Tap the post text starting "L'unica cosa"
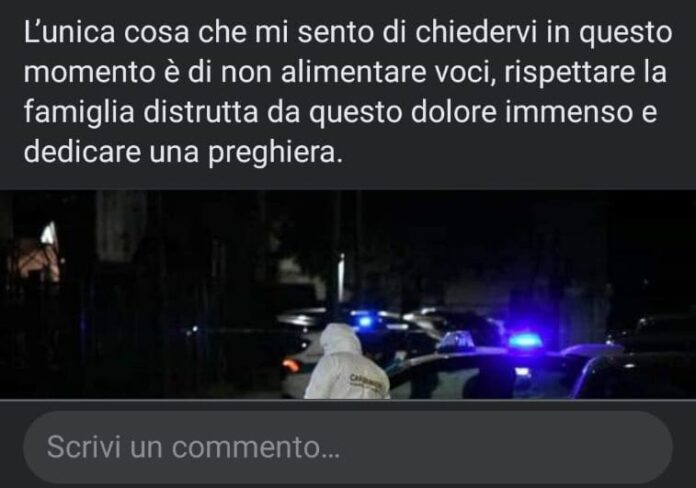This screenshot has width=696, height=488. pos(348,92)
